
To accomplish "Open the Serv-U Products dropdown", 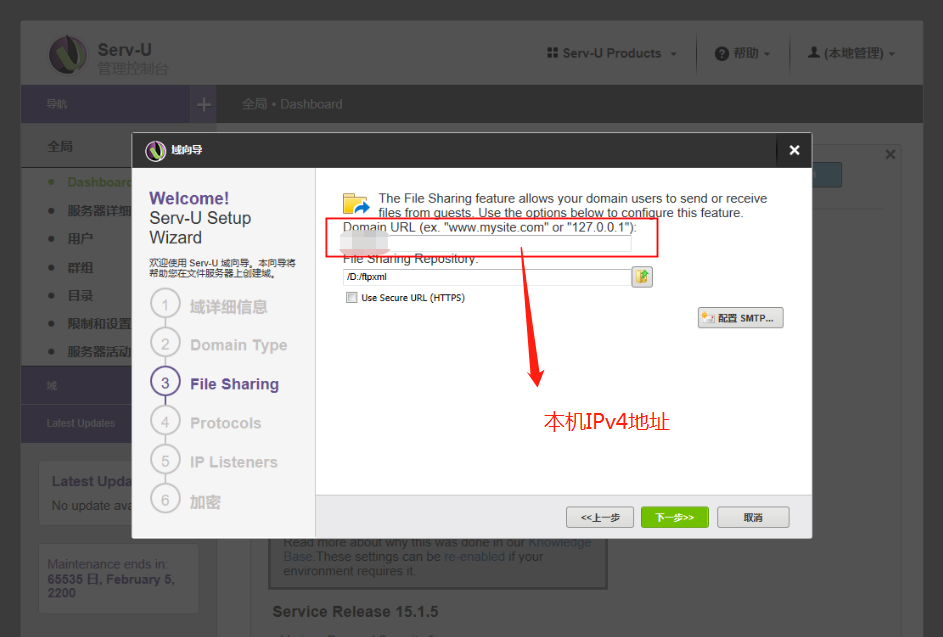I will [612, 53].
